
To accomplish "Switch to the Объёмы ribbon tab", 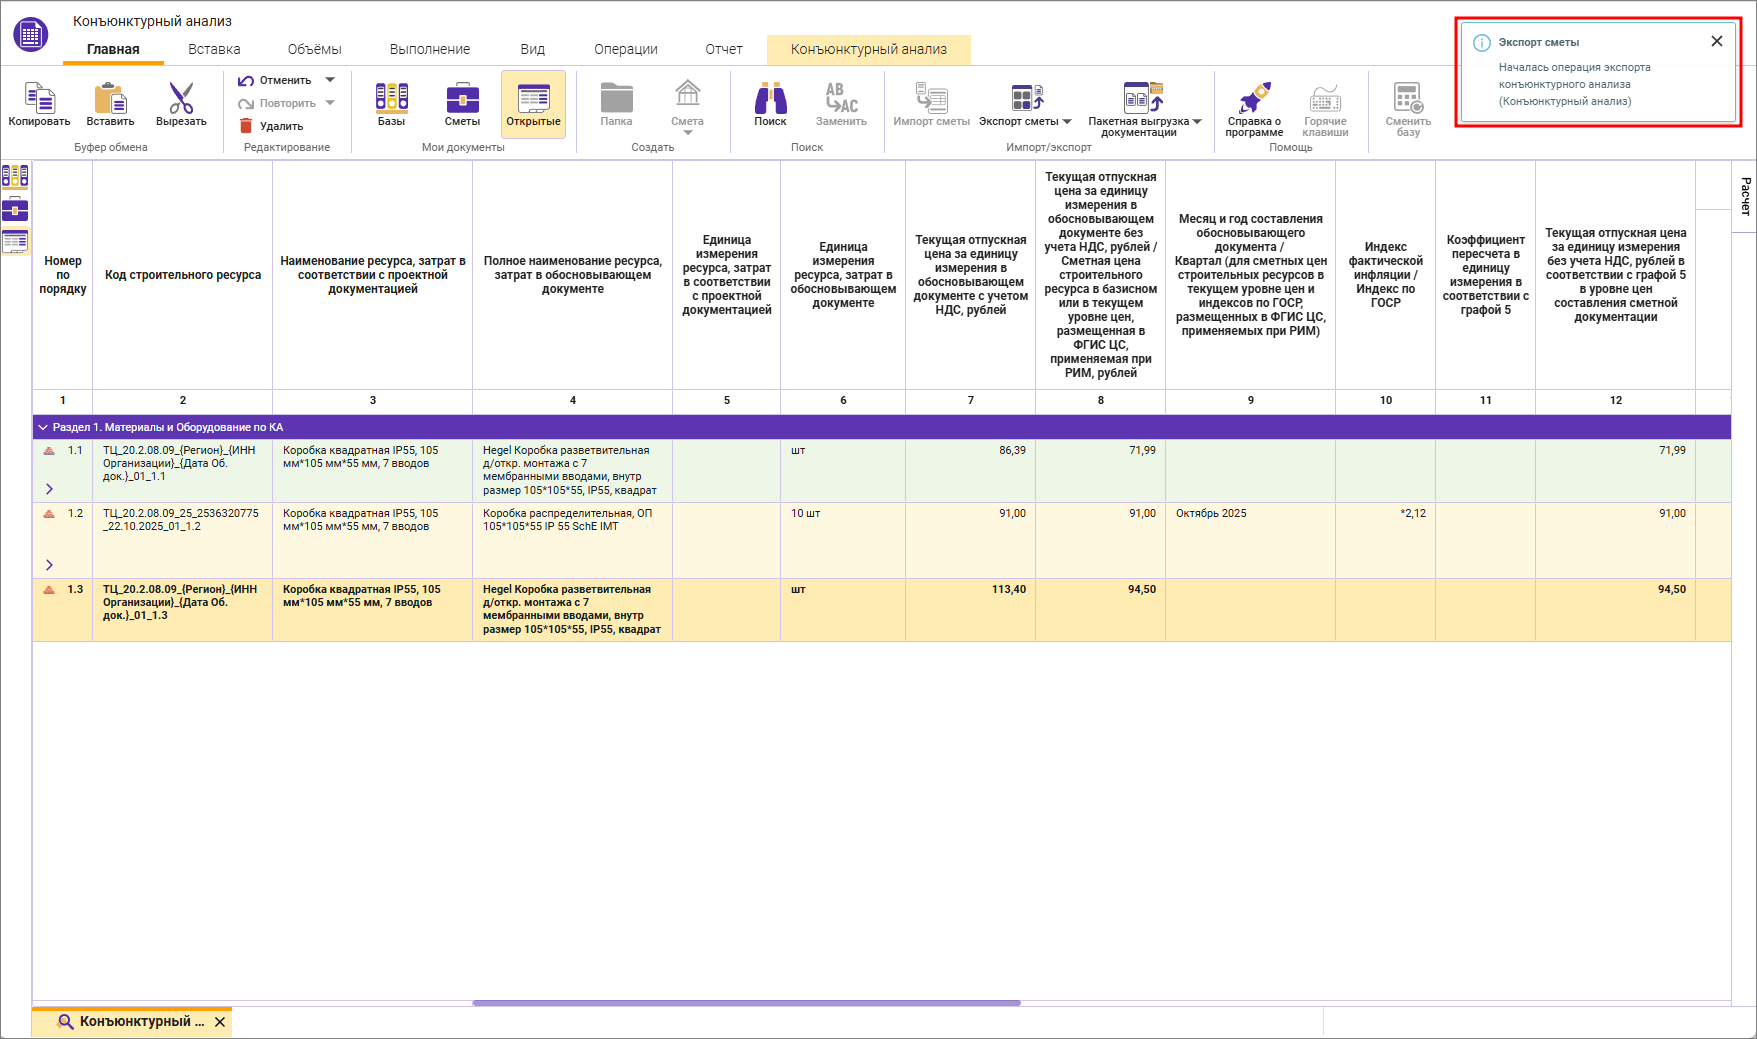I will [x=314, y=49].
